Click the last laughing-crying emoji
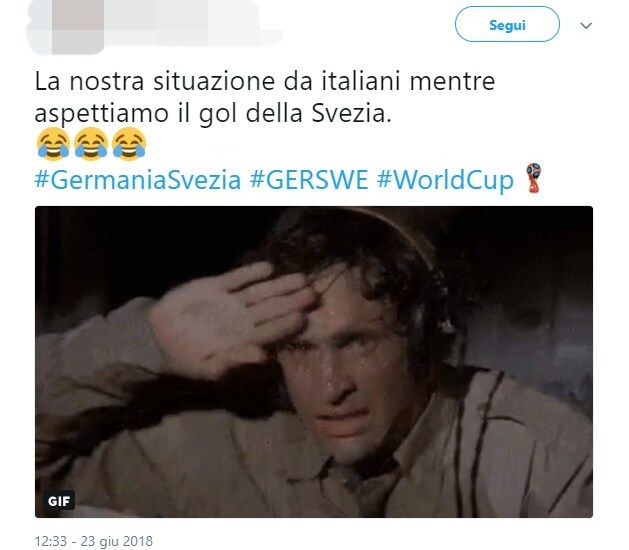629x550 pixels. (x=129, y=144)
